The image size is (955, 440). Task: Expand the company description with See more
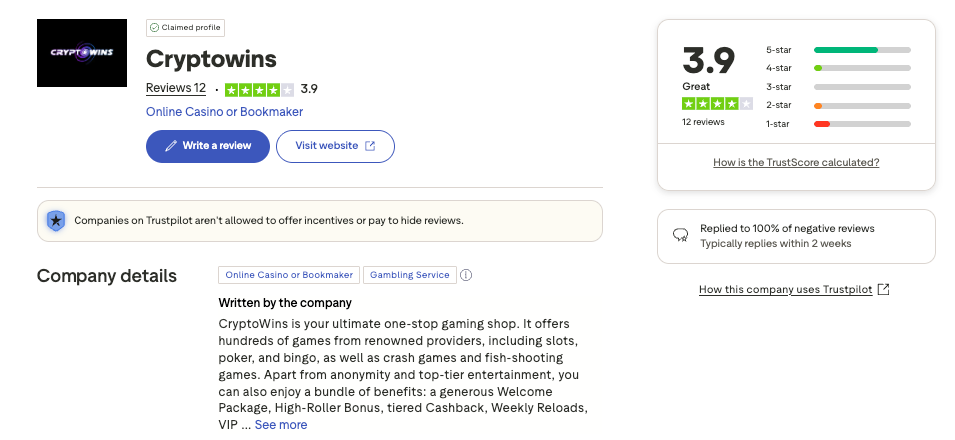pos(281,425)
